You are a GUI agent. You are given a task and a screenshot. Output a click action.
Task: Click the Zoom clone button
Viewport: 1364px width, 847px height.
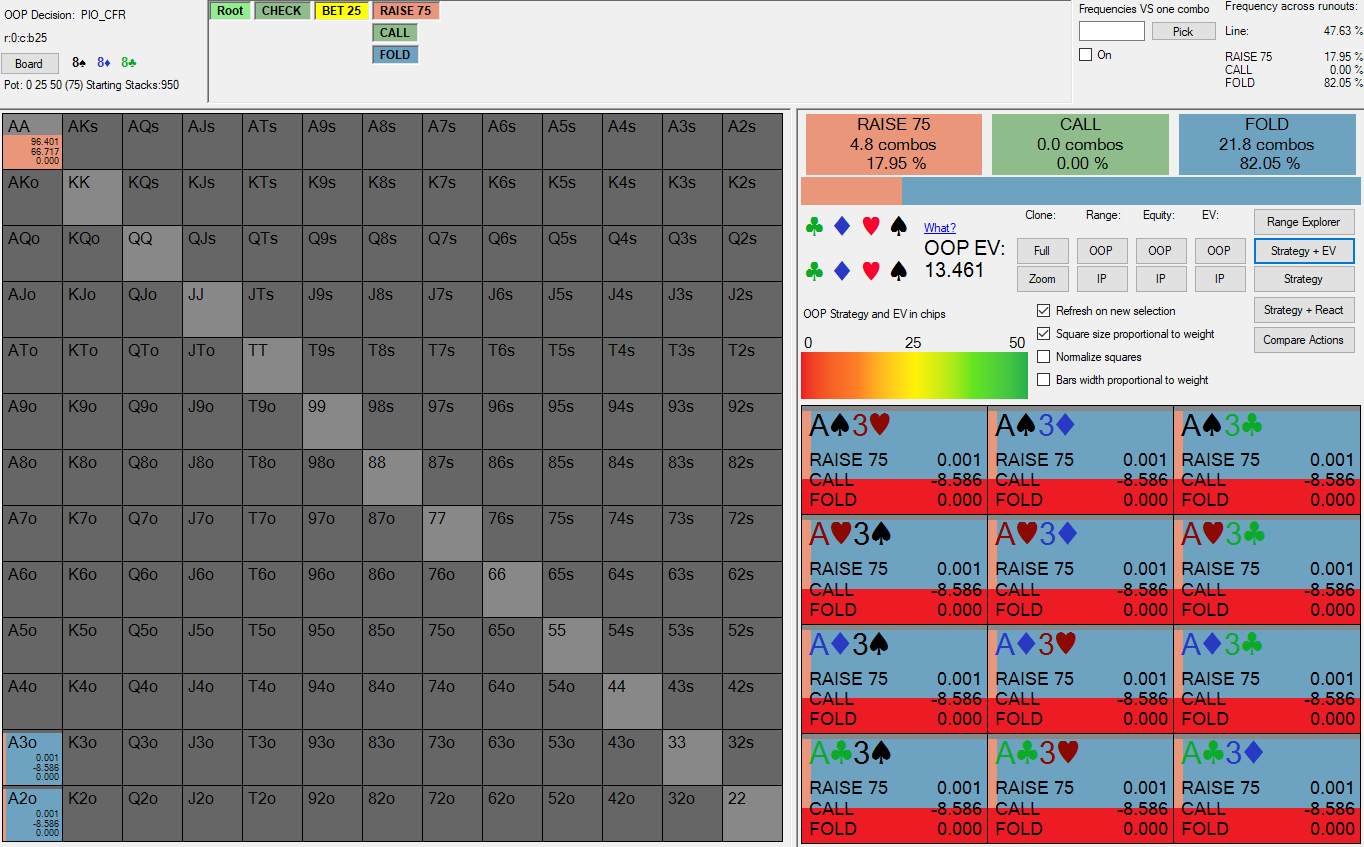[1042, 279]
